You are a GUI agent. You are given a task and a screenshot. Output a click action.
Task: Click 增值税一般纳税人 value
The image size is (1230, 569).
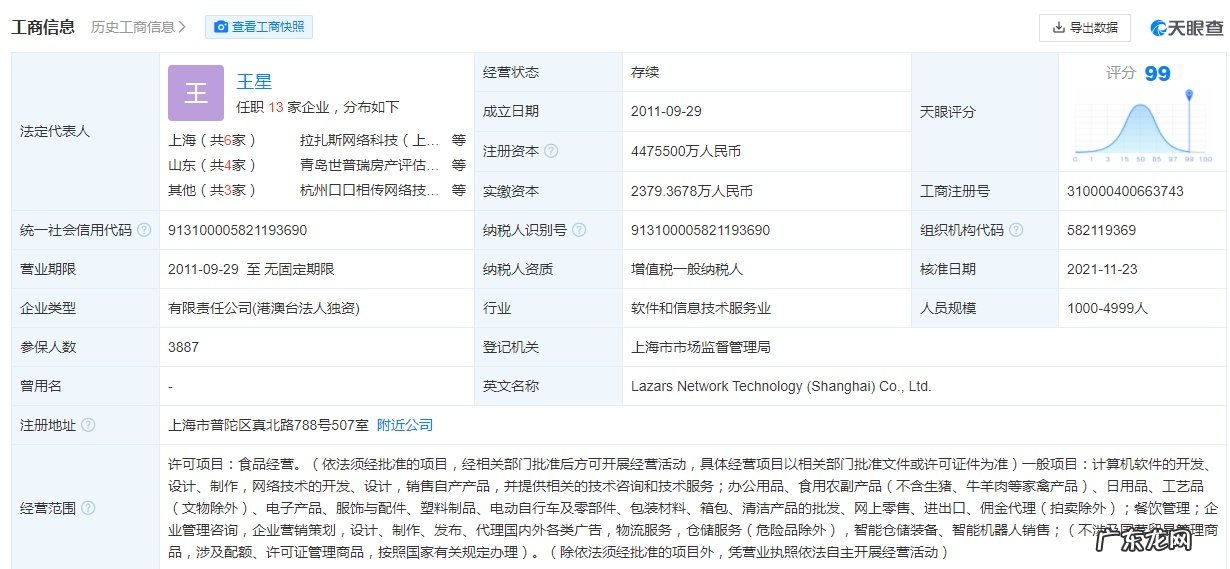(x=687, y=269)
